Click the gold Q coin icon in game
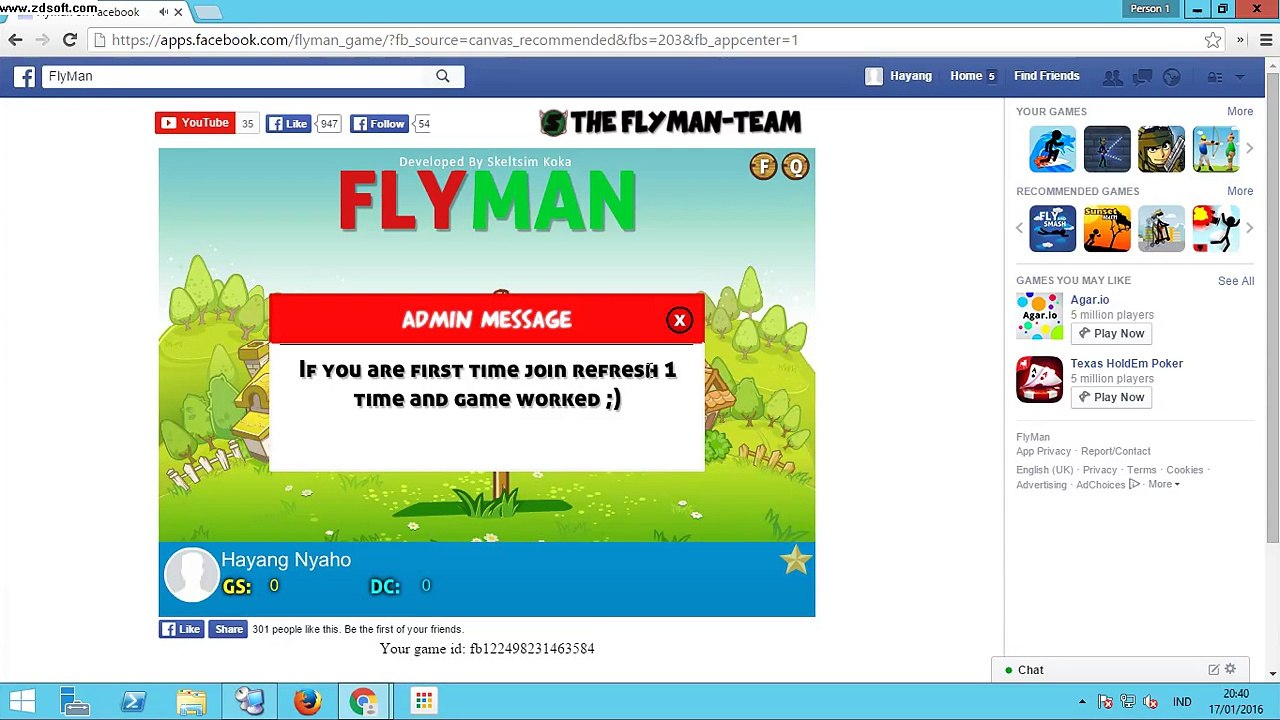Screen dimensions: 1280x720 coord(796,167)
